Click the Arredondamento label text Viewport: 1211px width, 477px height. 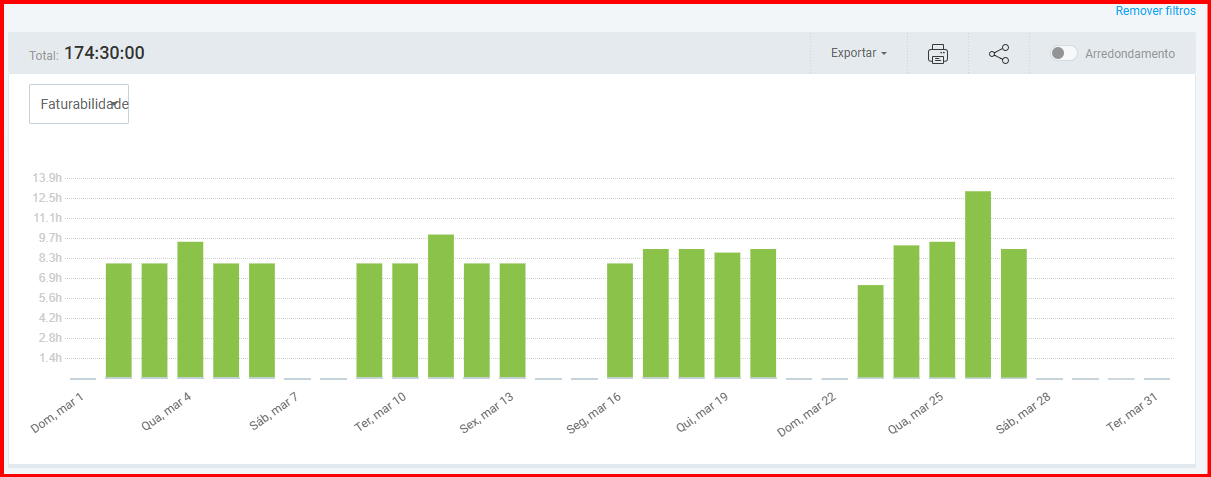click(1129, 54)
